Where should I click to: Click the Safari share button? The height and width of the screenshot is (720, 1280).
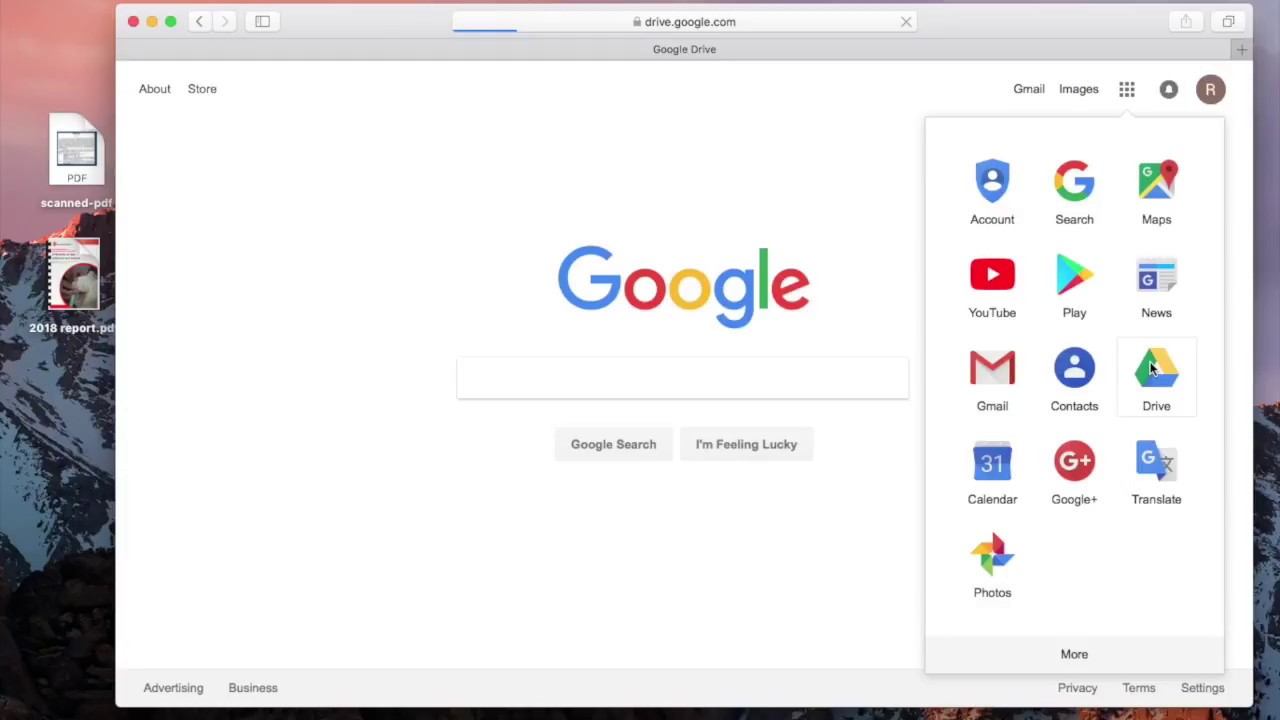coord(1186,21)
